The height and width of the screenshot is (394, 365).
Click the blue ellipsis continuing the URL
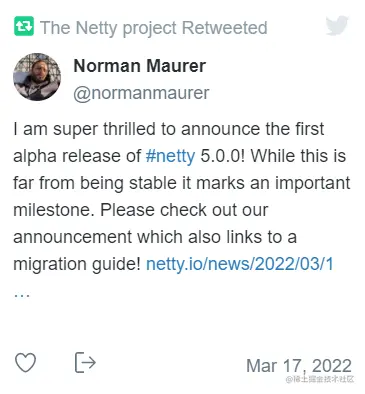click(22, 295)
